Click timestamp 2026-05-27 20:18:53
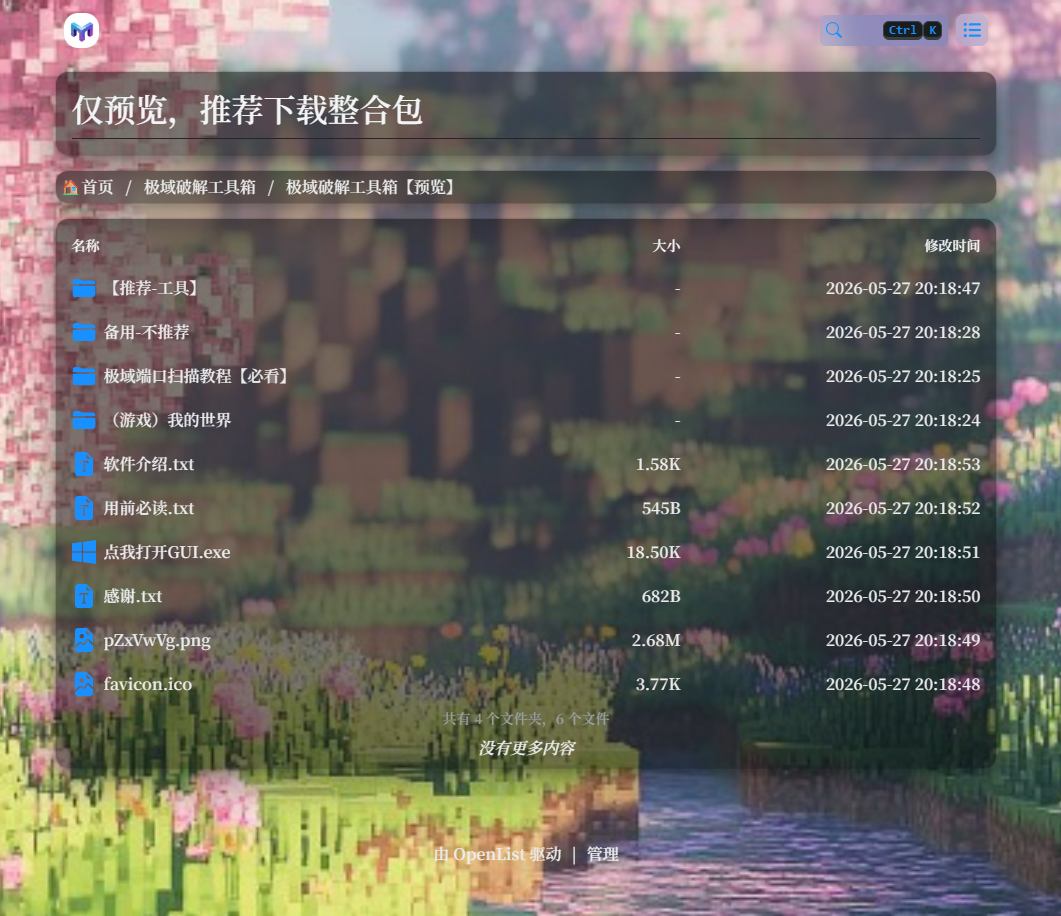 pyautogui.click(x=903, y=464)
